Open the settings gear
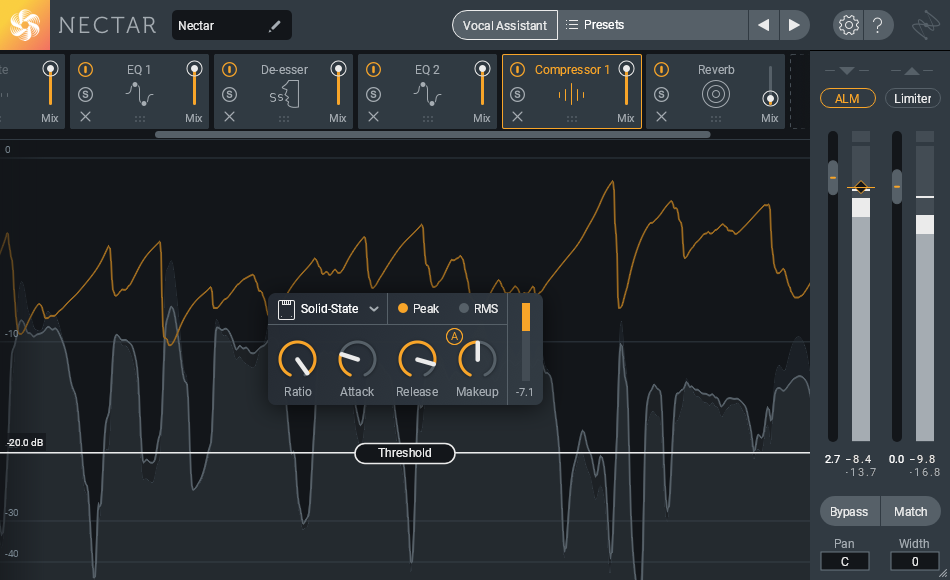Screen dimensions: 950x580 [848, 25]
